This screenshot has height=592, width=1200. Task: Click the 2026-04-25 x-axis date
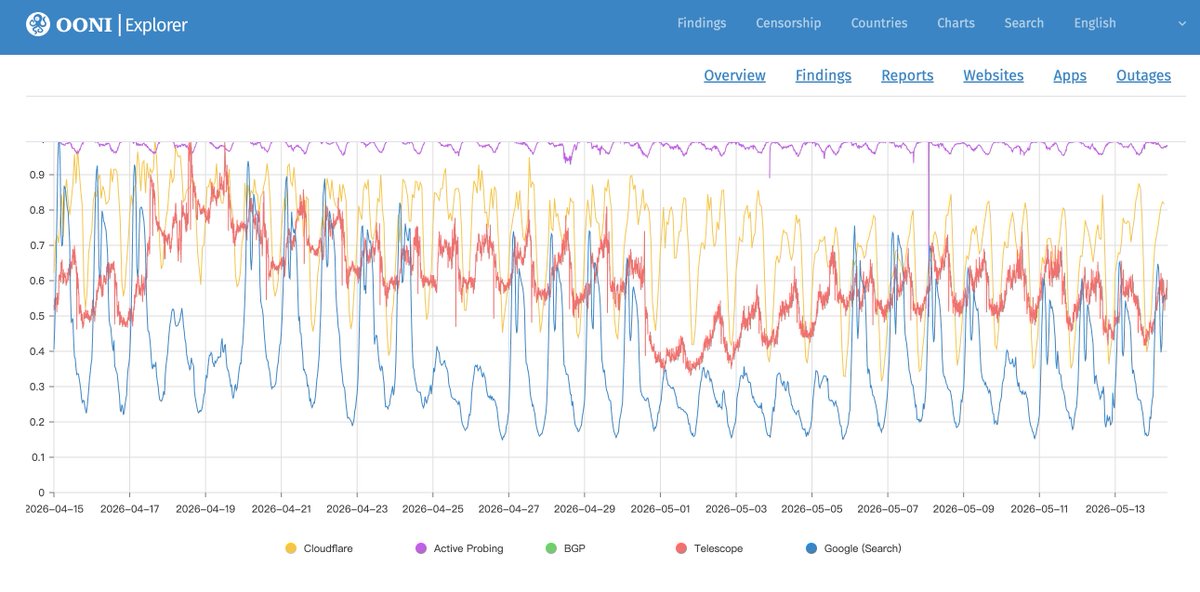[433, 508]
